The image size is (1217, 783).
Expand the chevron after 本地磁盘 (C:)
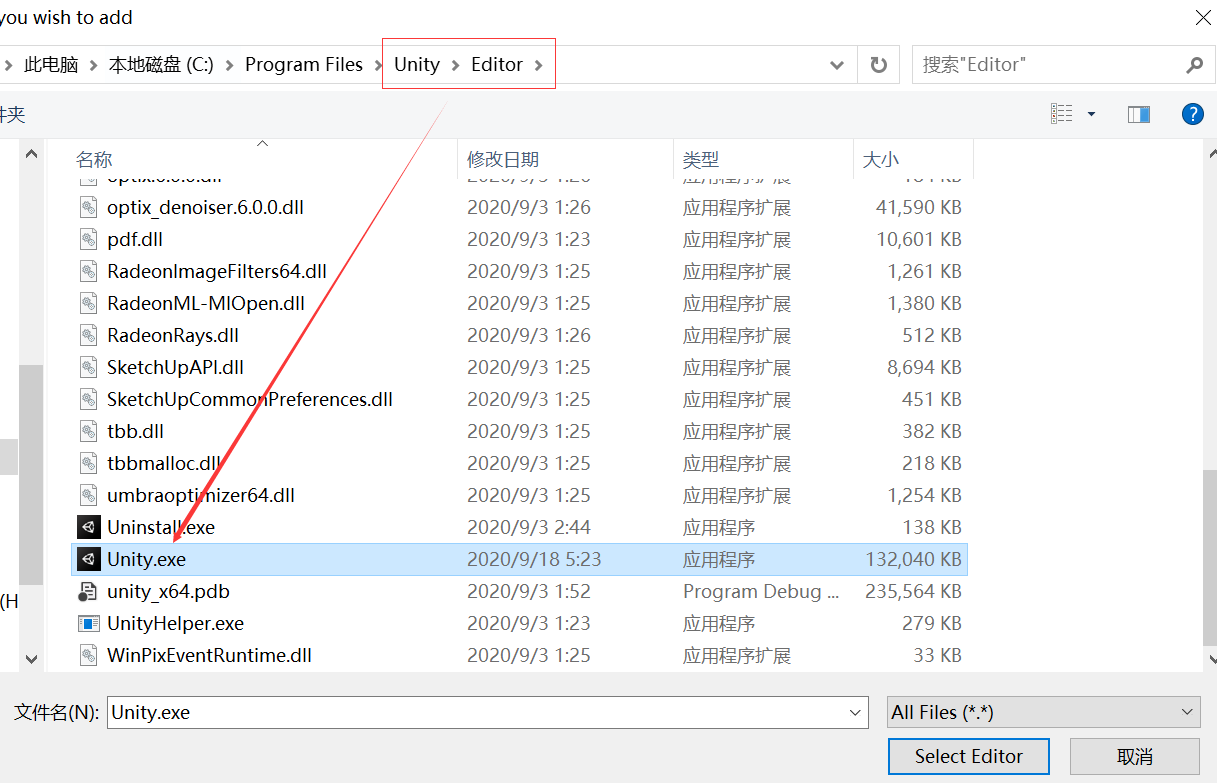tap(229, 65)
